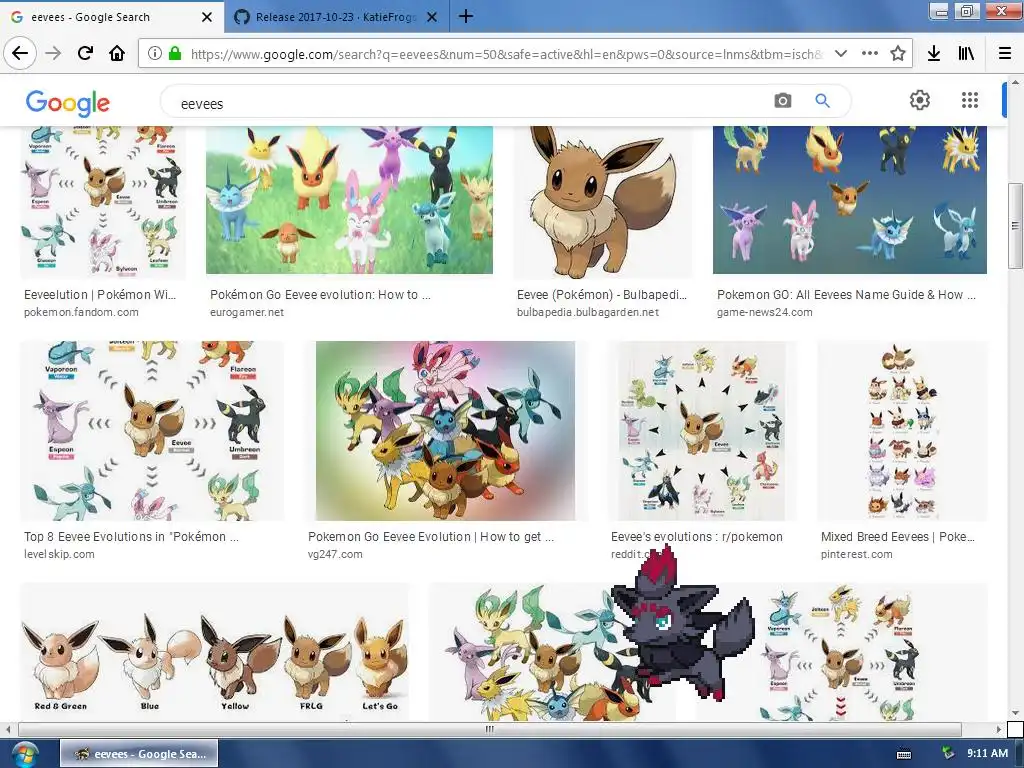This screenshot has height=768, width=1024.
Task: Open the levelskip Eevee evolution chart thumbnail
Action: (152, 431)
